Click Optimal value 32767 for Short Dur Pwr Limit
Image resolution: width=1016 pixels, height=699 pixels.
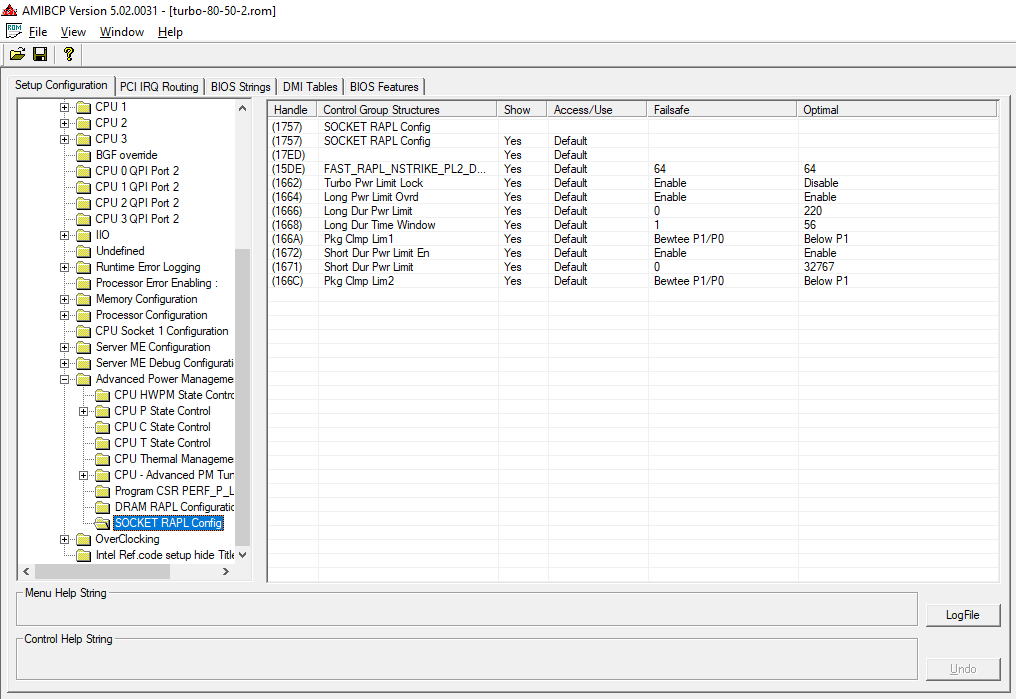tap(819, 267)
